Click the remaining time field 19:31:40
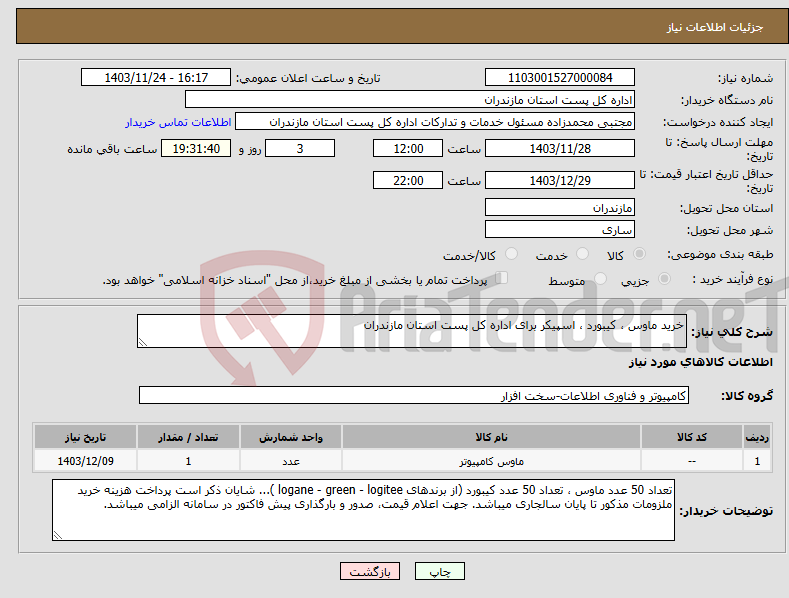Image resolution: width=789 pixels, height=598 pixels. [x=196, y=148]
